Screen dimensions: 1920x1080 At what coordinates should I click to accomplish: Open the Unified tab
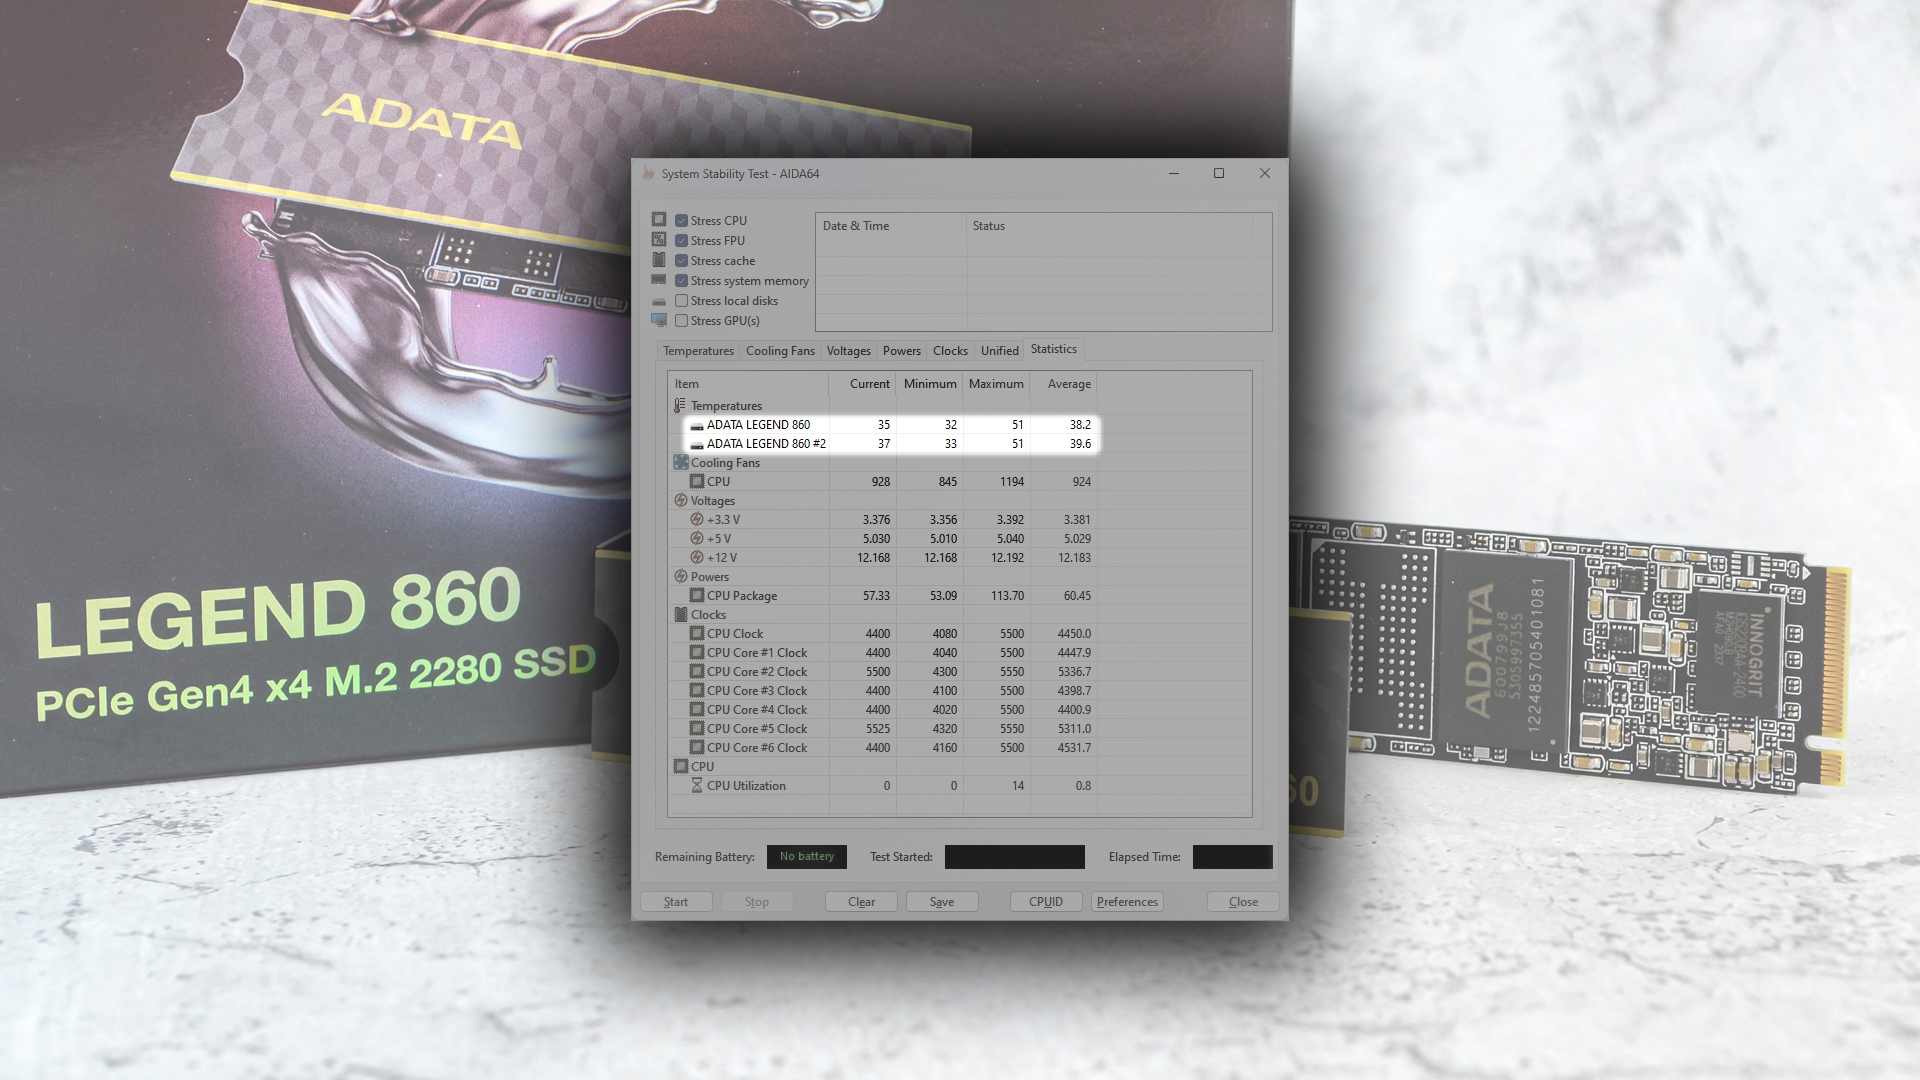(x=999, y=351)
